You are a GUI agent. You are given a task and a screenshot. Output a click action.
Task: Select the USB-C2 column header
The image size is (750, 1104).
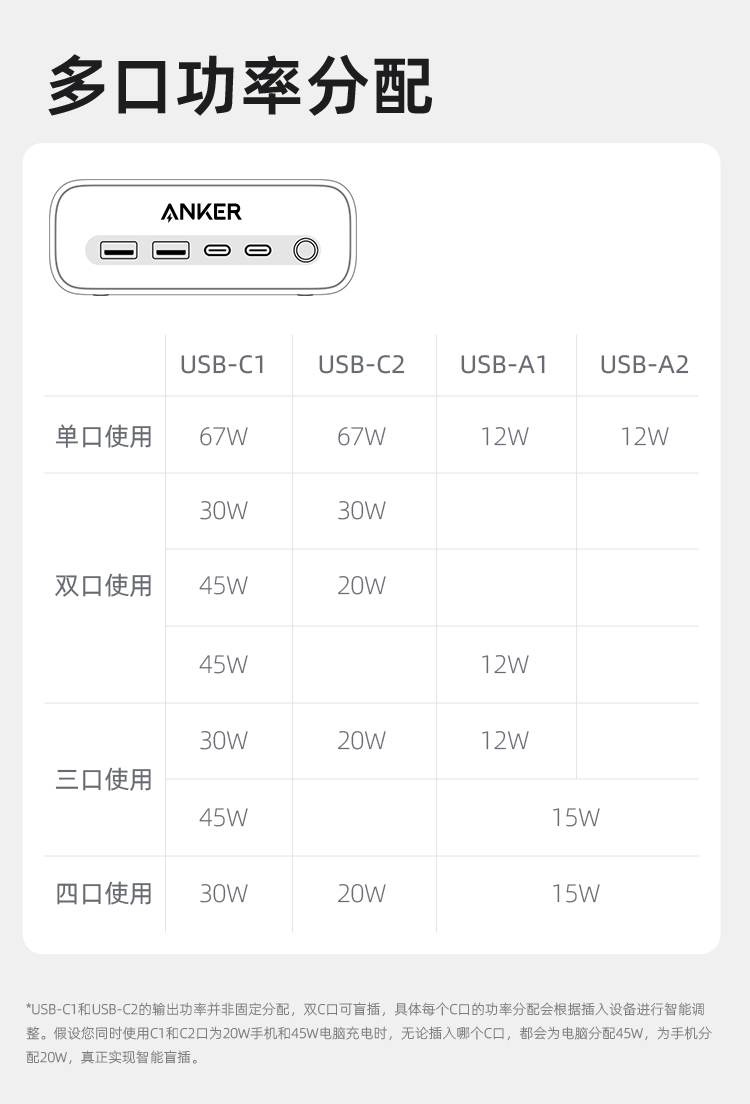tap(361, 364)
